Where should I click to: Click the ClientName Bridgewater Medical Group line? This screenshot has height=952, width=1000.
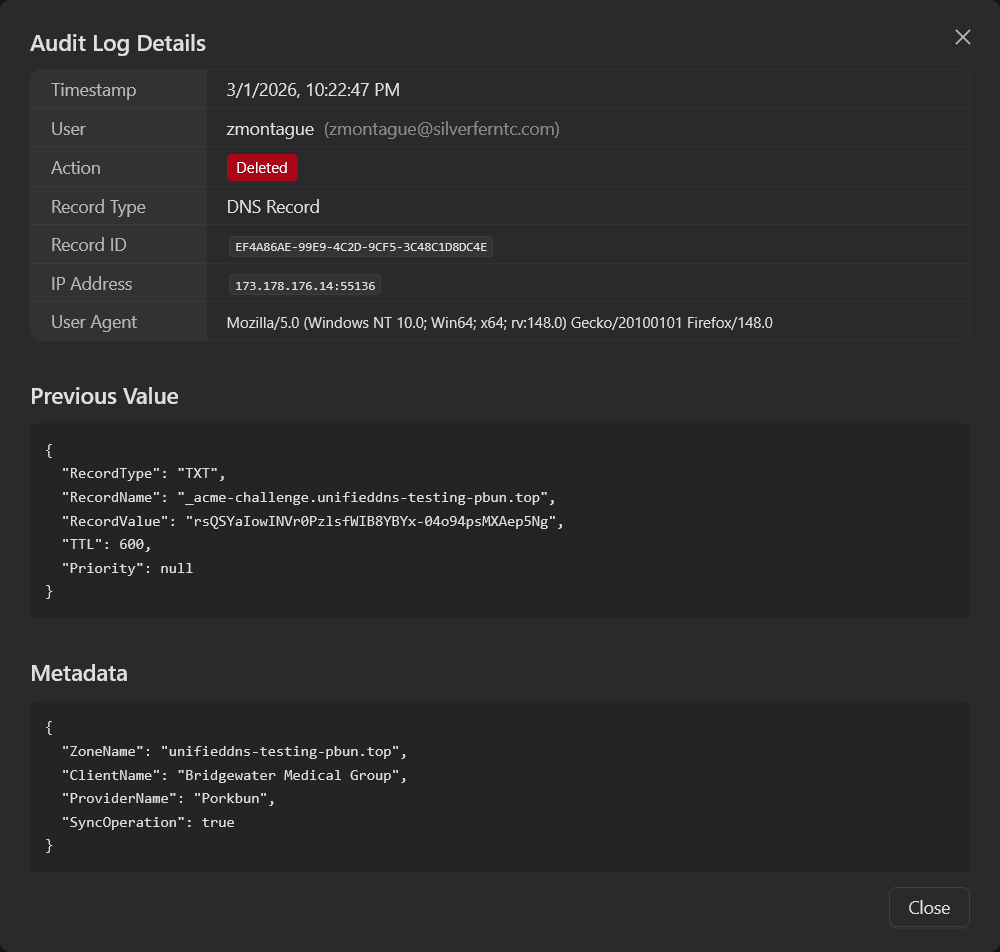click(235, 775)
